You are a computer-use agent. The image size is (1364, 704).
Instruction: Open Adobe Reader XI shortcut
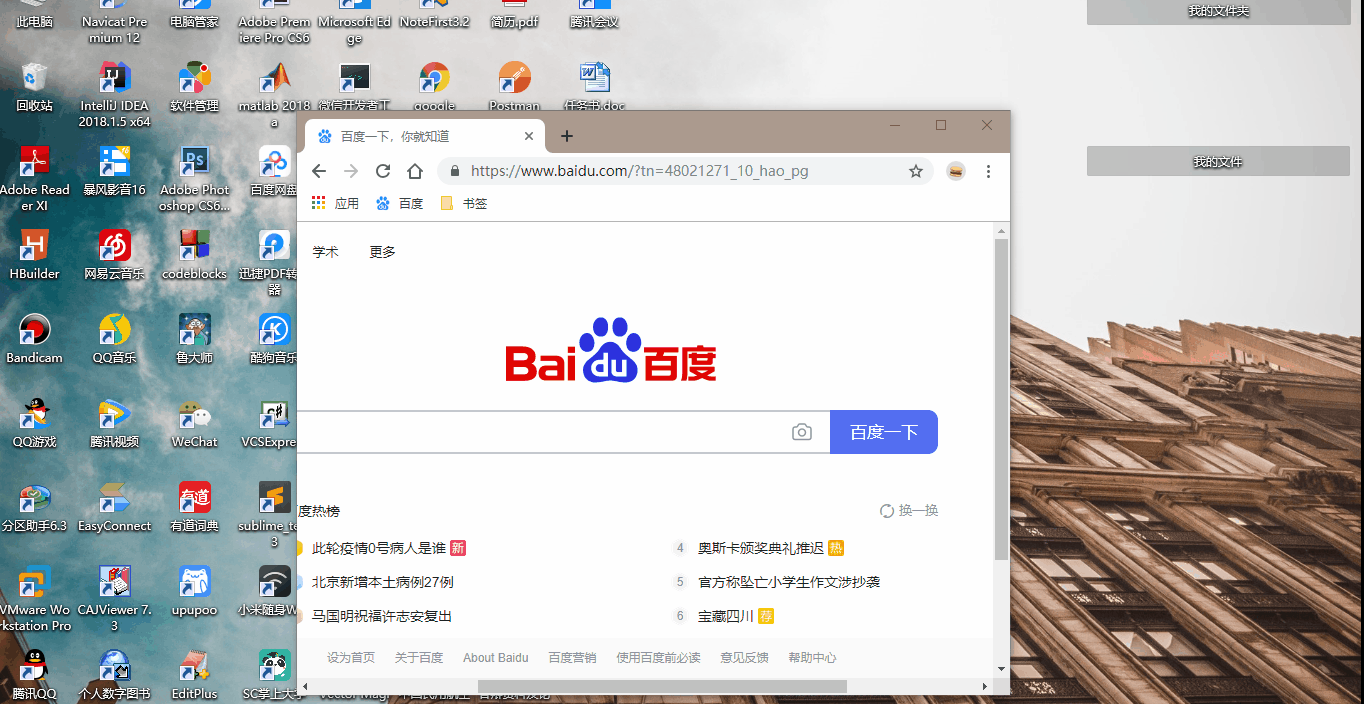[34, 178]
